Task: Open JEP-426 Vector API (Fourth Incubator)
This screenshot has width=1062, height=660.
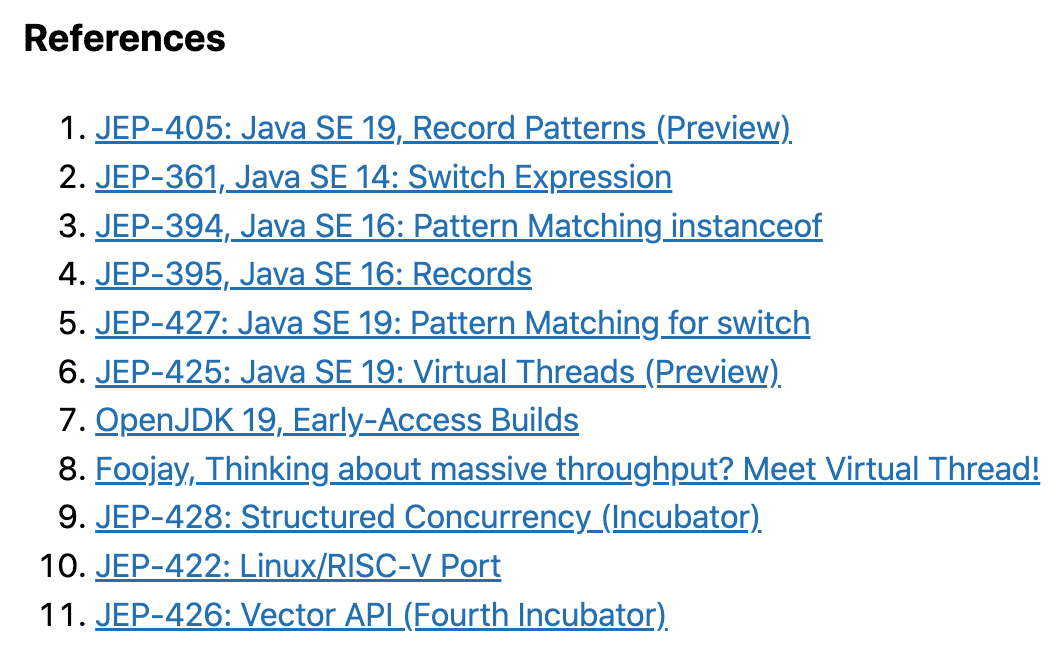Action: (381, 615)
